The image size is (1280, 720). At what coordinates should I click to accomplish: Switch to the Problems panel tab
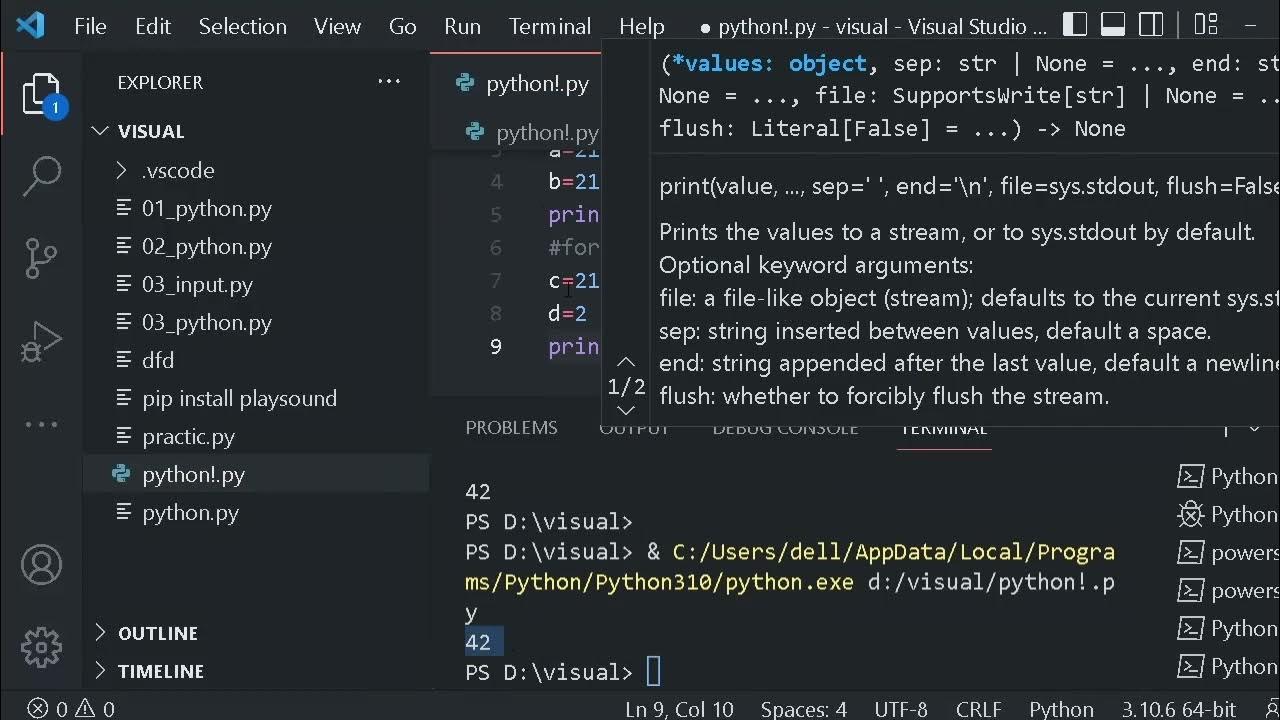[511, 428]
